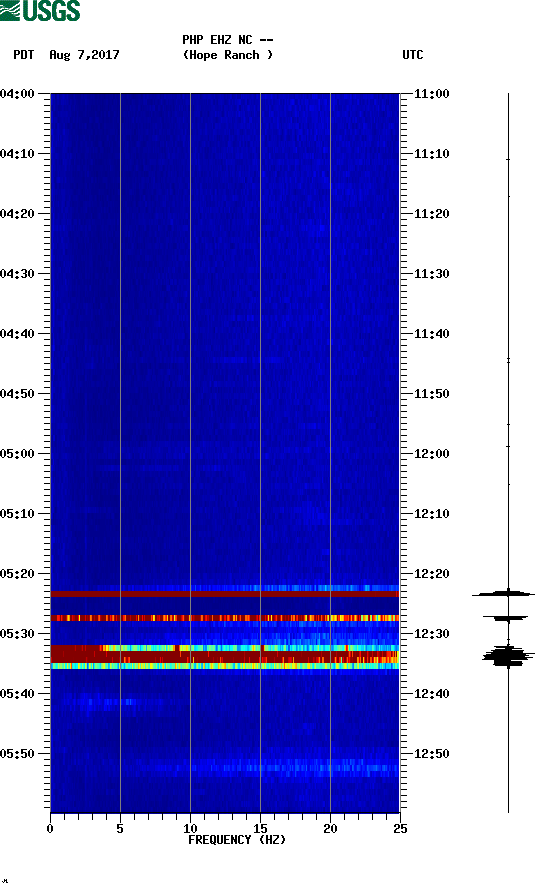Image resolution: width=552 pixels, height=892 pixels.
Task: Click the 'UTC' timezone label
Action: (413, 55)
